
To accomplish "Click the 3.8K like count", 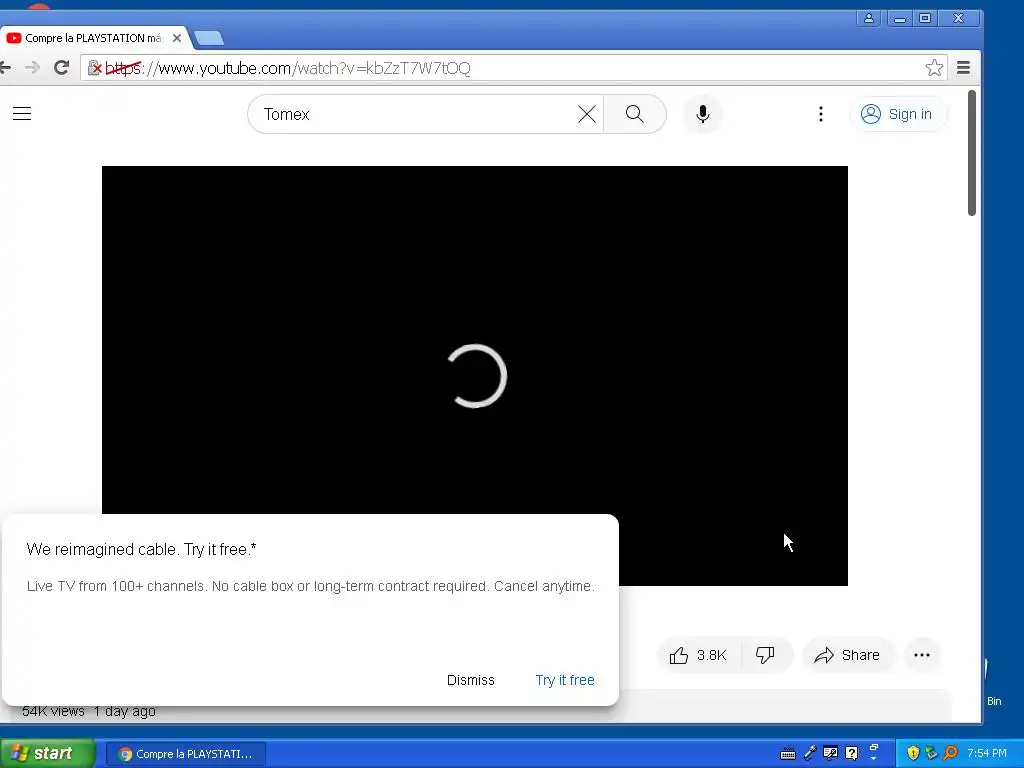I will click(712, 655).
